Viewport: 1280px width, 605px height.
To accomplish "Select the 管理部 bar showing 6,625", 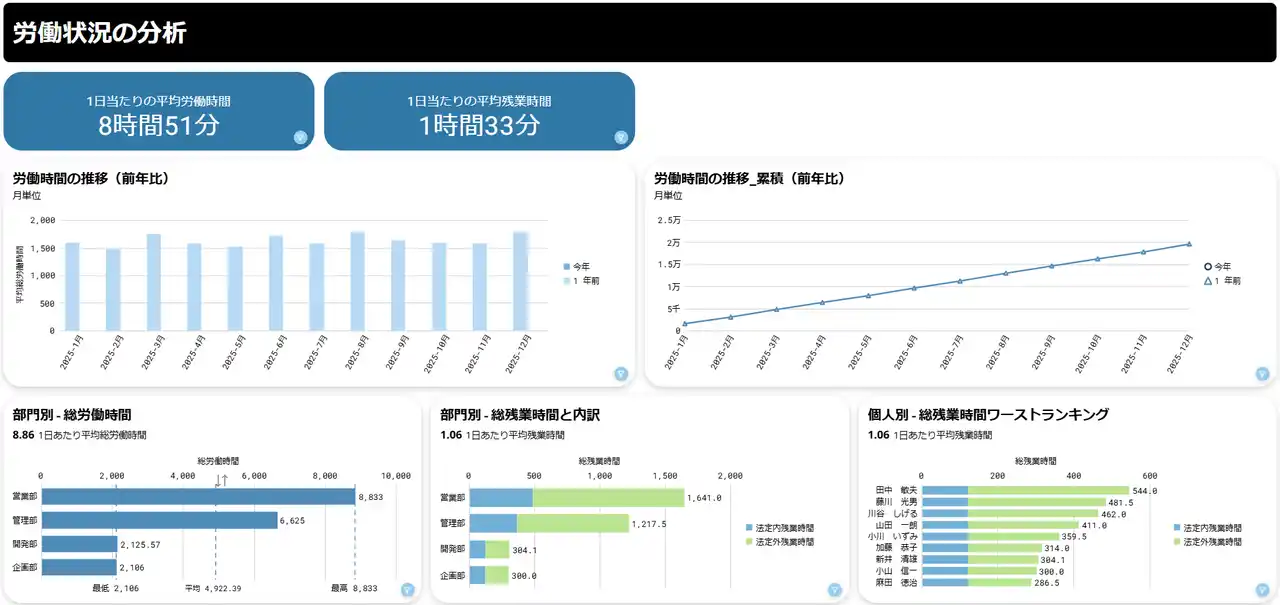I will click(x=159, y=520).
